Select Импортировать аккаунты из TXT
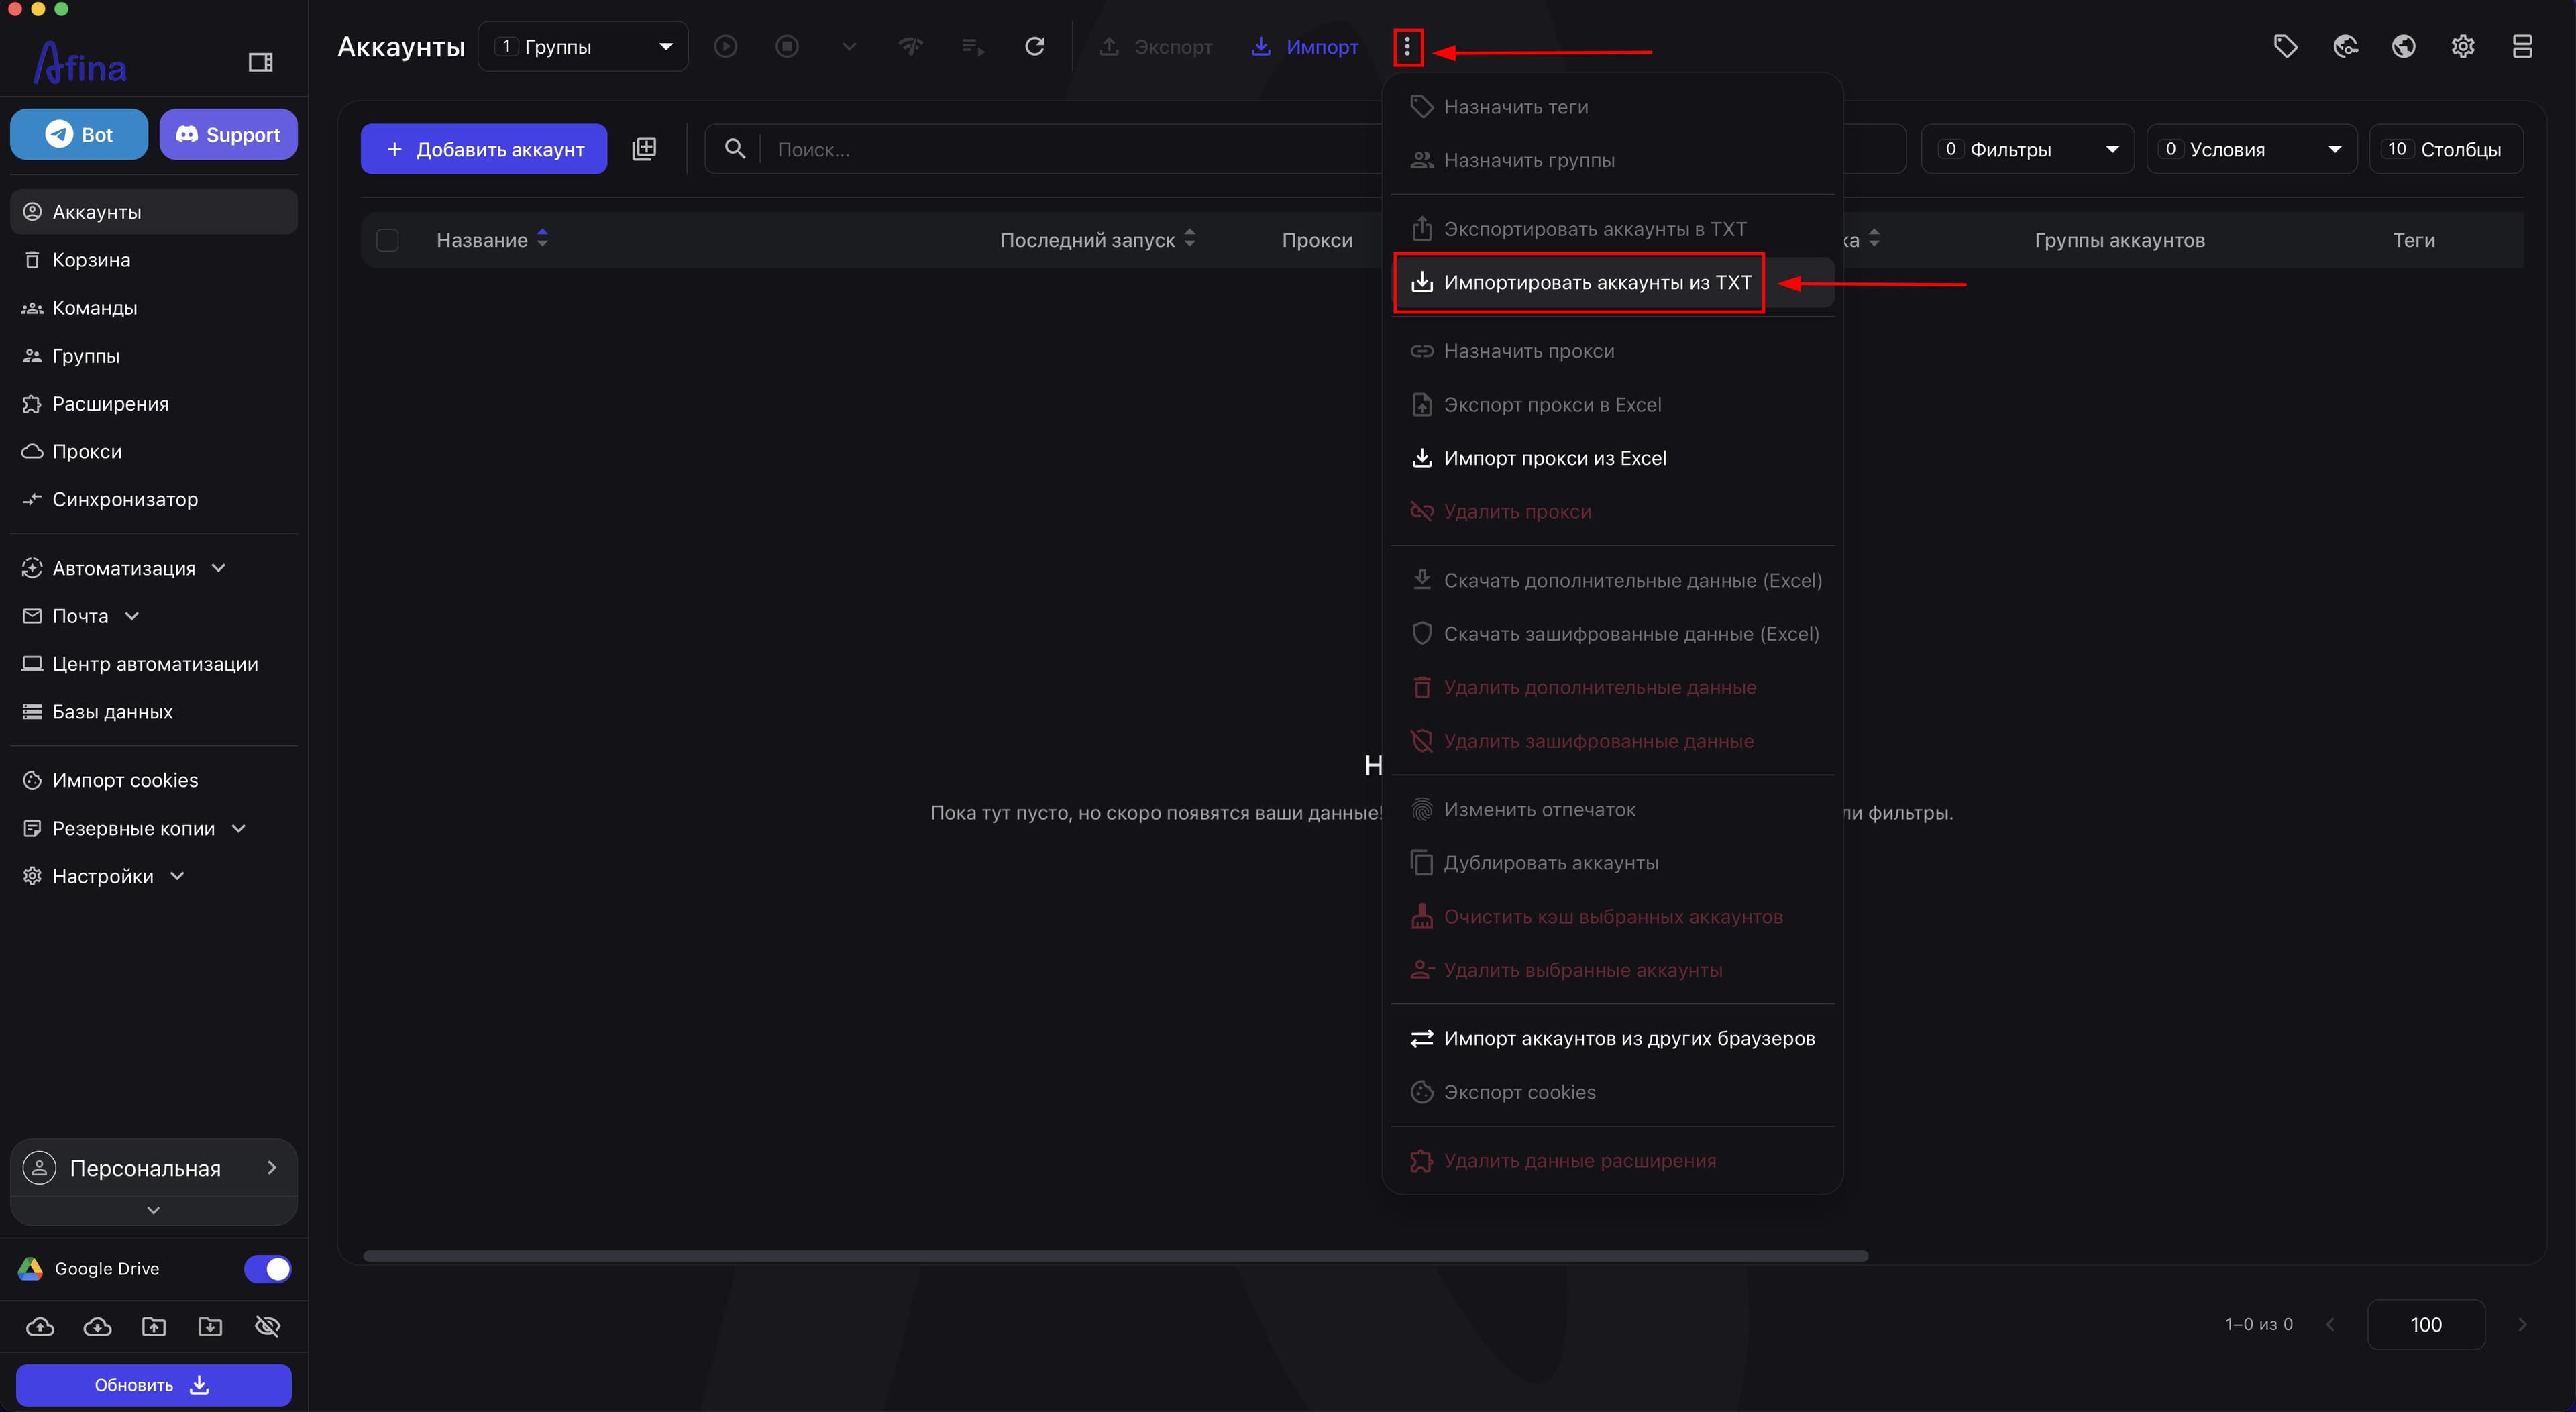This screenshot has height=1412, width=2576. [x=1612, y=283]
